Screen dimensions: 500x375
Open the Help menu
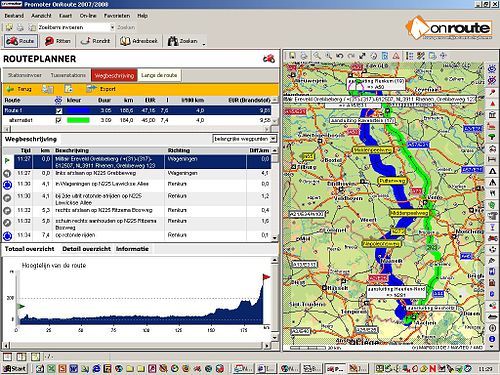pos(142,16)
